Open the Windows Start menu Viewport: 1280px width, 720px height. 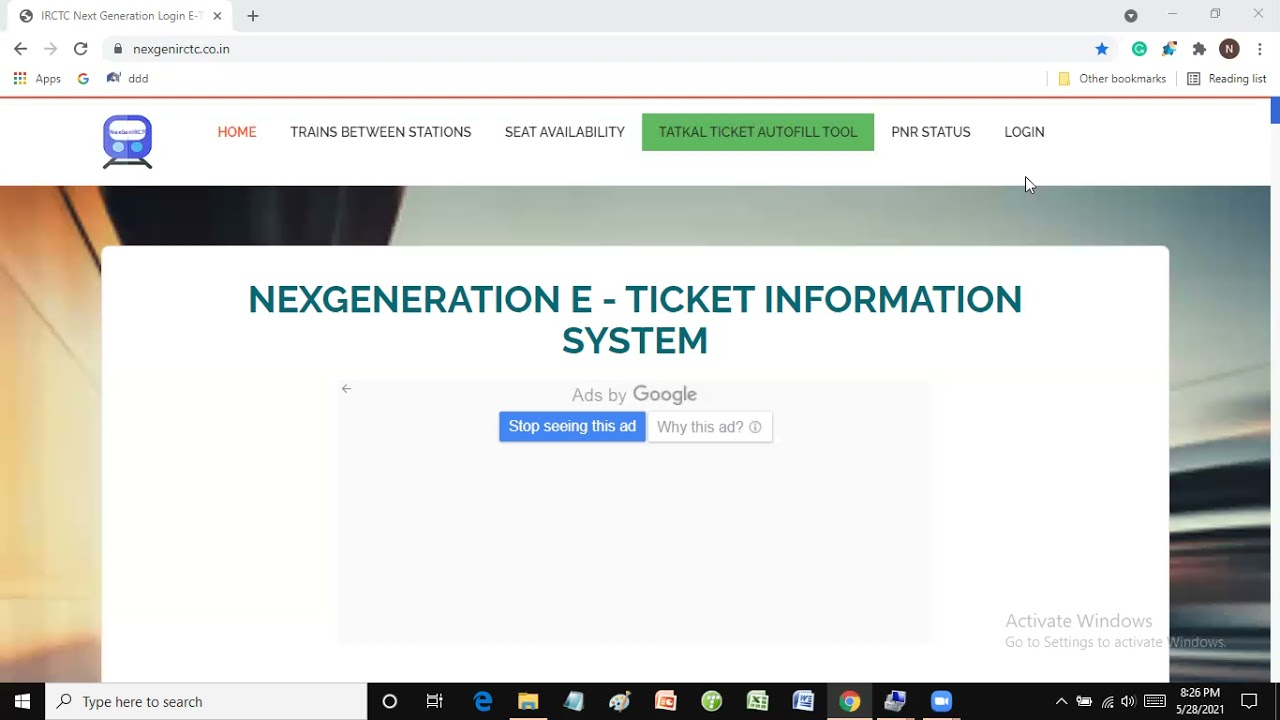click(x=22, y=701)
